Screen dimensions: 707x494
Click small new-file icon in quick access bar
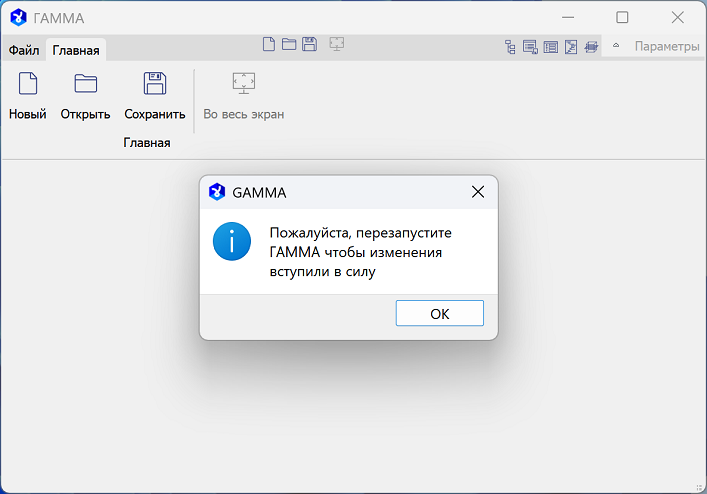268,44
